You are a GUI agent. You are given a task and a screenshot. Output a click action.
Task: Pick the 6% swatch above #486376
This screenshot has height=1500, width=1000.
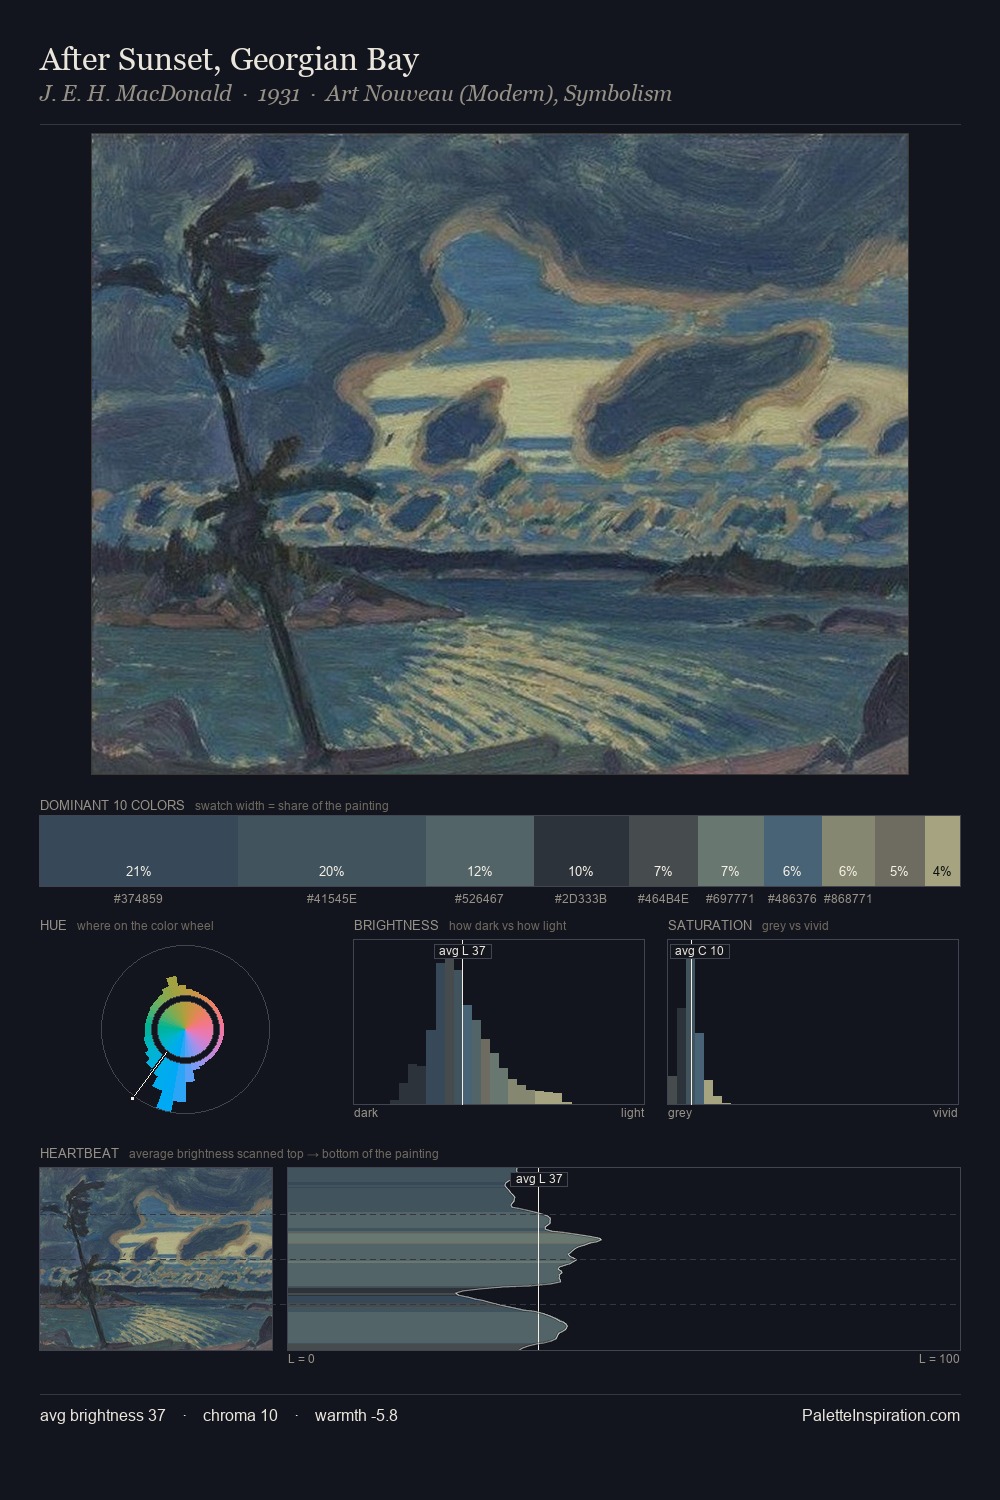793,851
